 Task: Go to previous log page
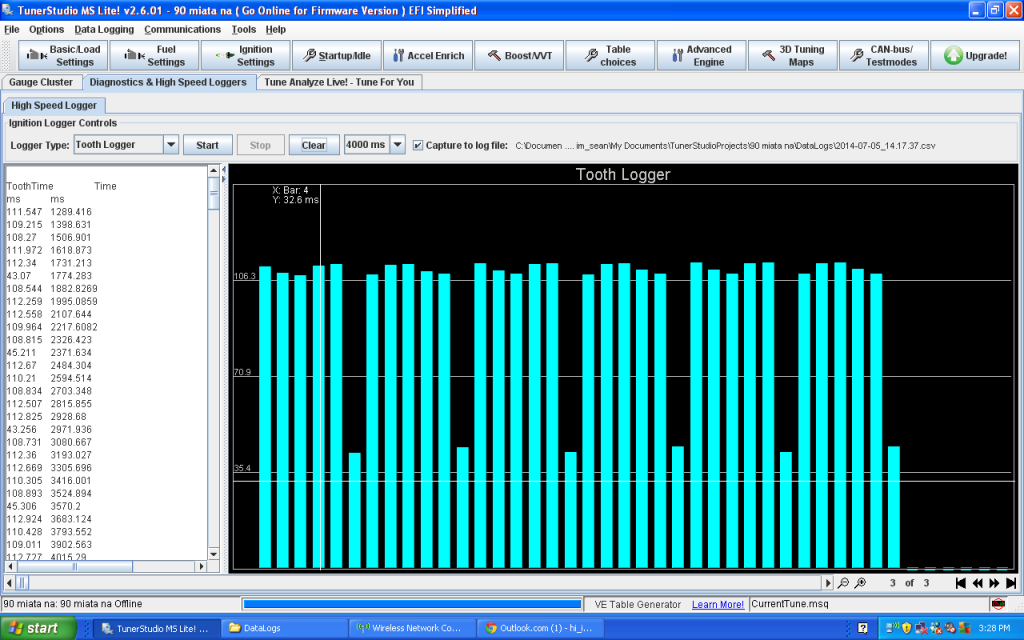coord(977,583)
